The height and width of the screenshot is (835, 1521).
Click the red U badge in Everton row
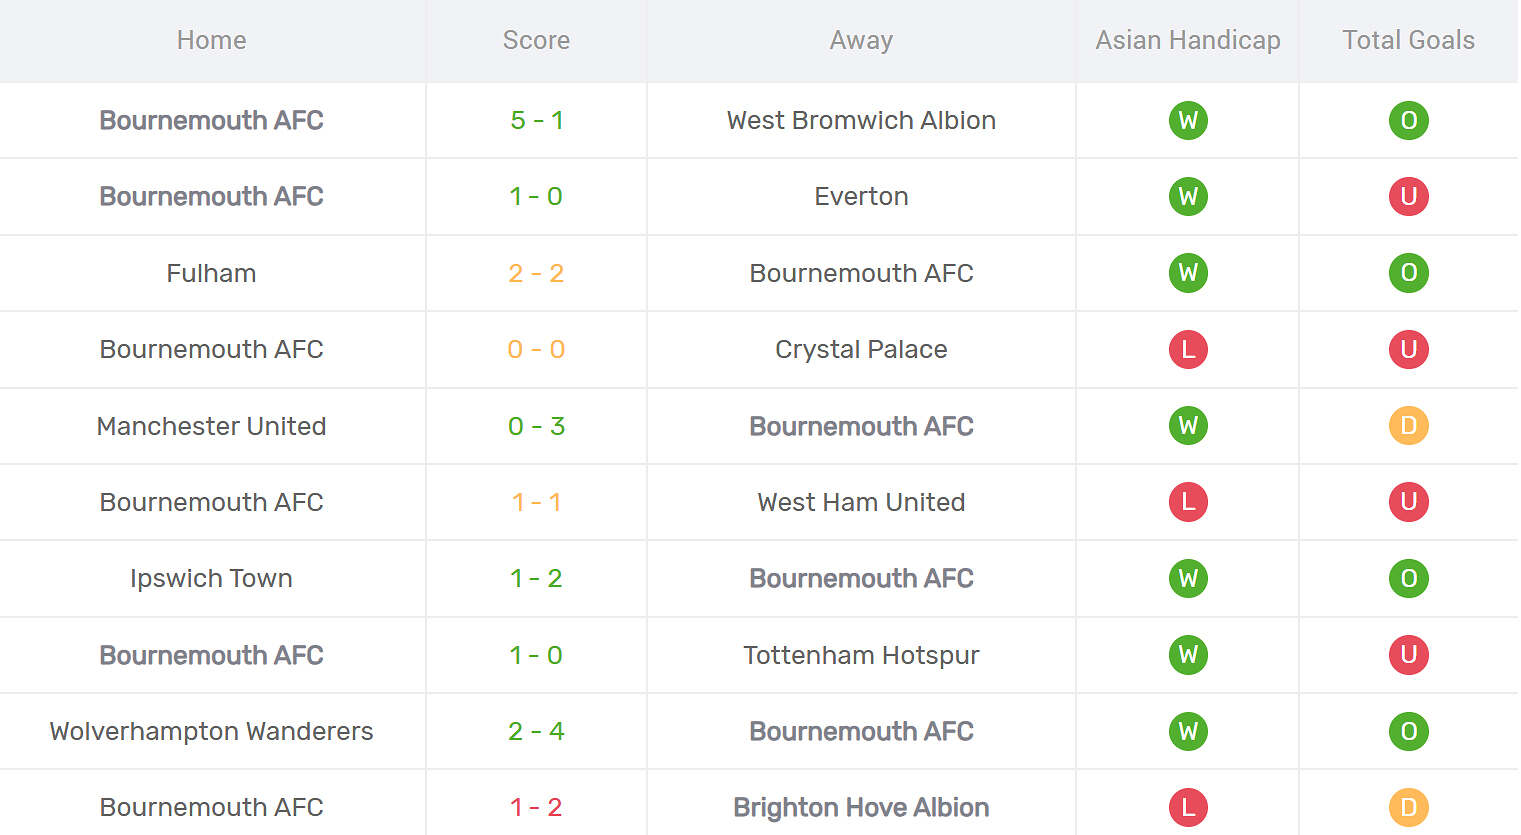coord(1408,197)
